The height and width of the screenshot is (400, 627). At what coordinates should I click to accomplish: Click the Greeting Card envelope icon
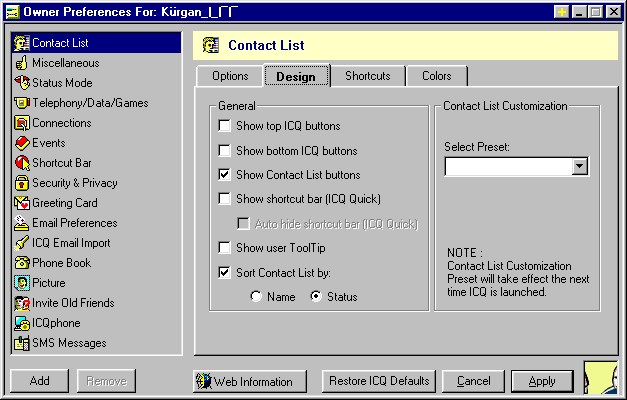point(22,203)
